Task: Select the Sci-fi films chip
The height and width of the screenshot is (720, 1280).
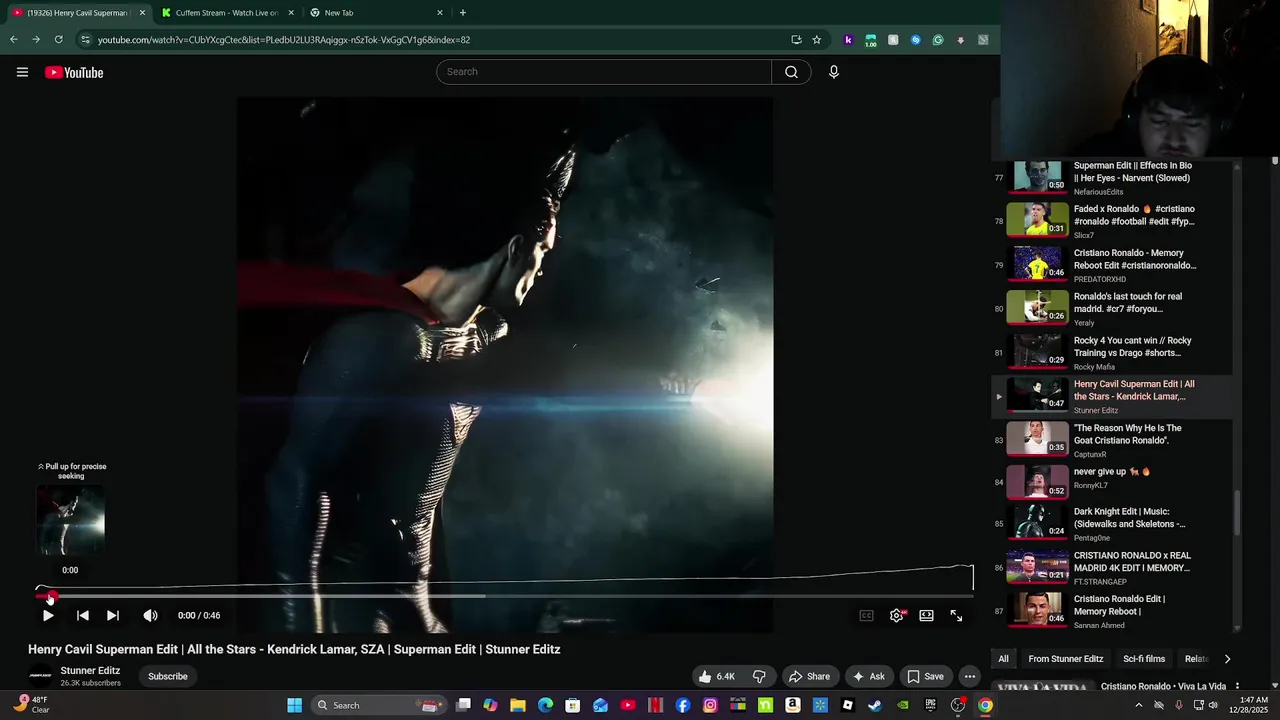Action: click(x=1144, y=659)
